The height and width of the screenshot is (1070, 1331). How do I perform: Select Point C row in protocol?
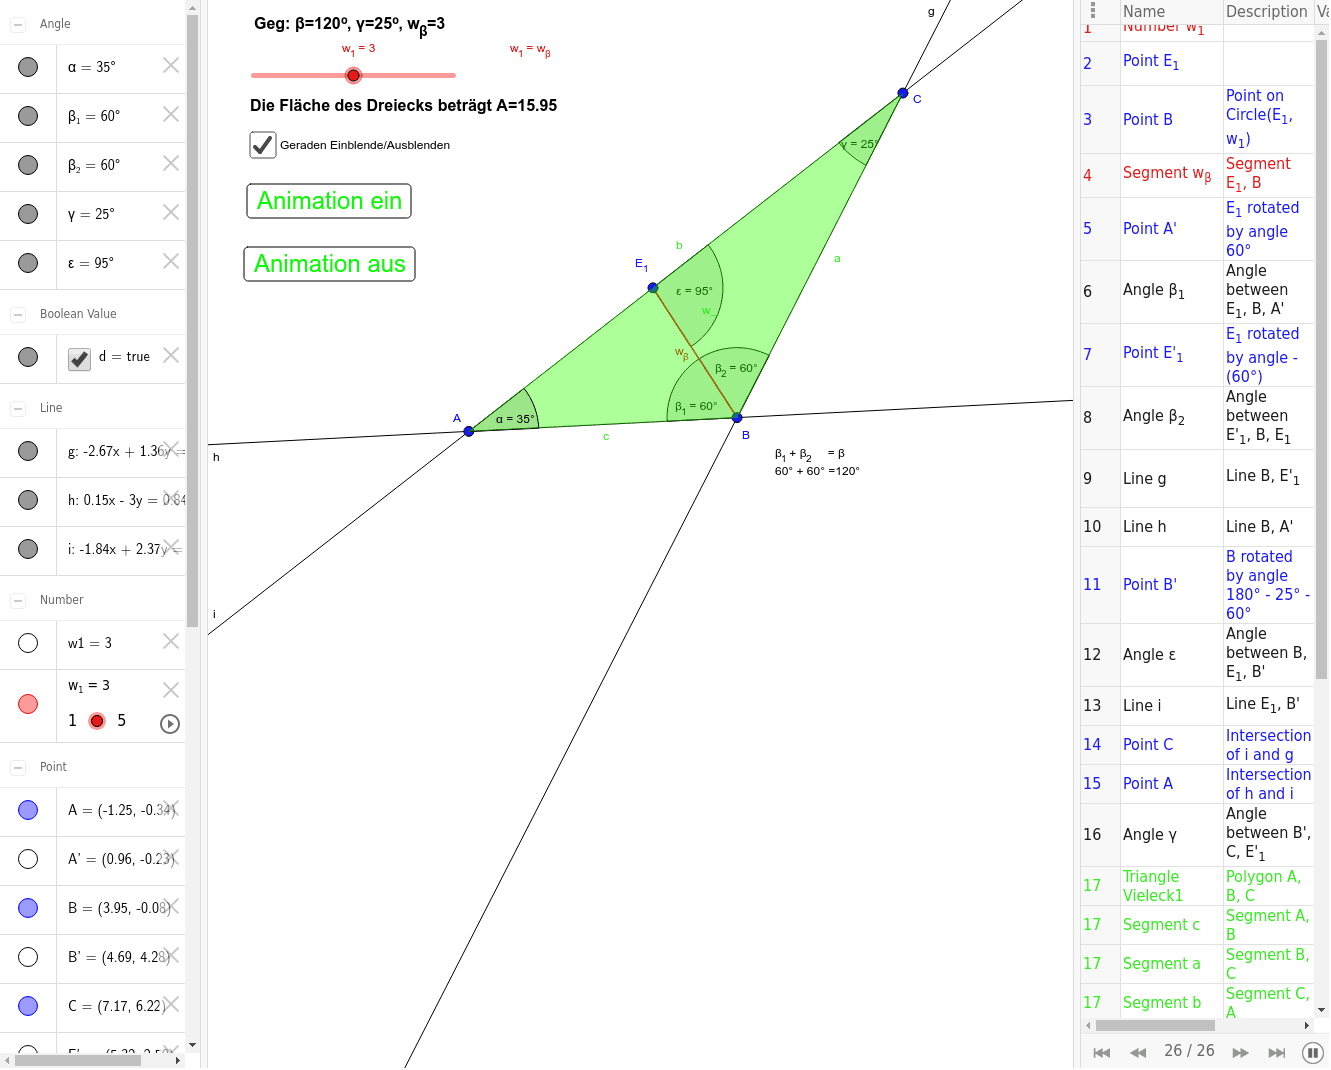coord(1197,745)
